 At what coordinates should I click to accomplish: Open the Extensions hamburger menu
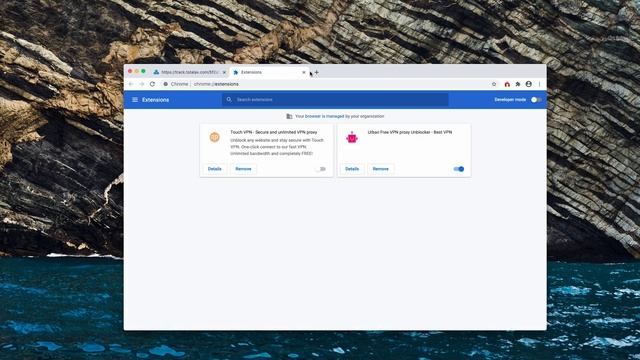pos(135,100)
